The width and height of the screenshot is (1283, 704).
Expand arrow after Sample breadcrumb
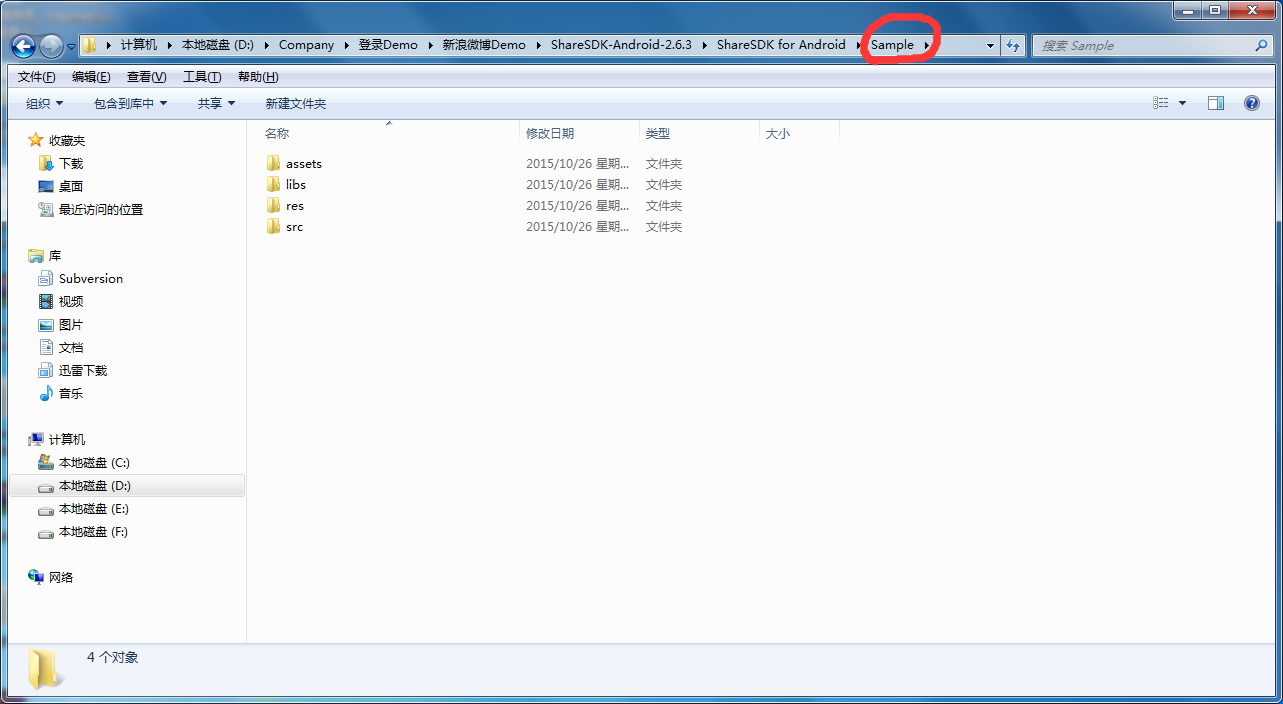(927, 45)
